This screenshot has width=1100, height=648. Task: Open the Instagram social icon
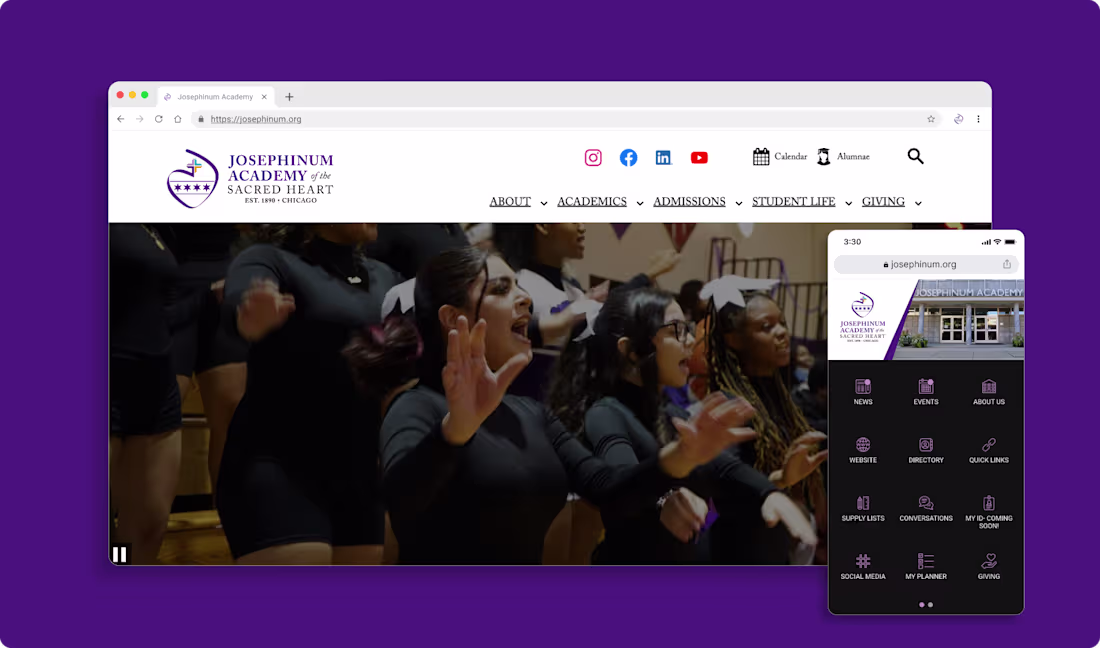coord(593,158)
